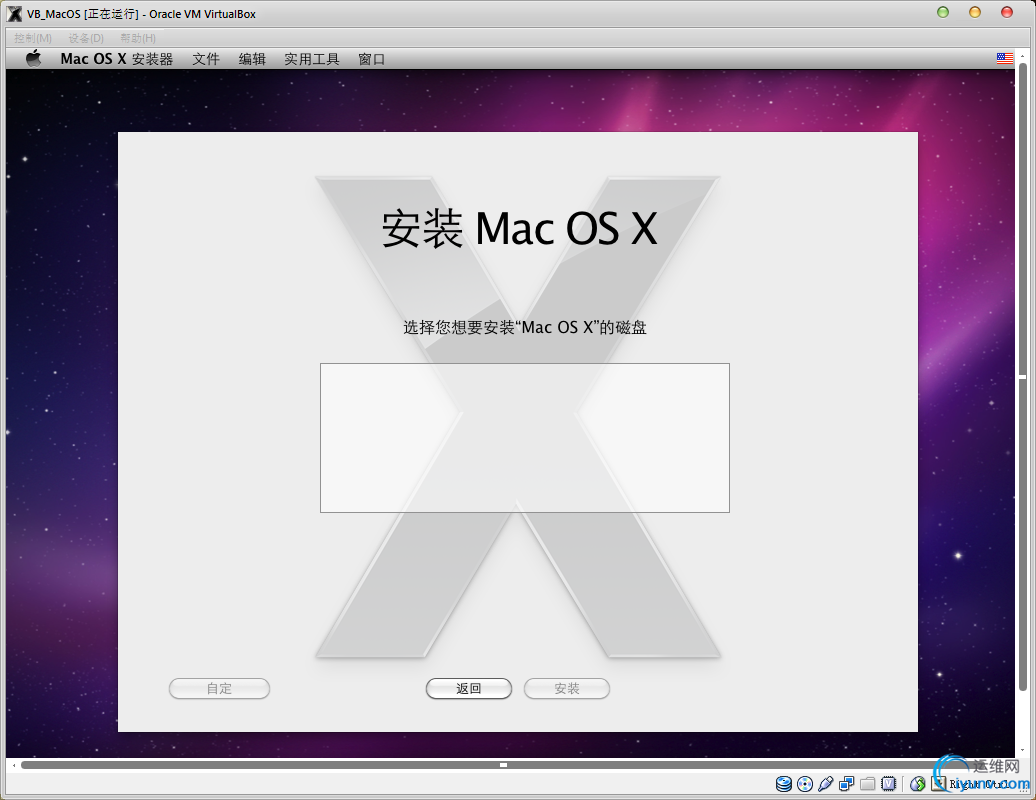Click the vertical scrollbar on the right
Screen dimensions: 1036x800
(x=1023, y=378)
